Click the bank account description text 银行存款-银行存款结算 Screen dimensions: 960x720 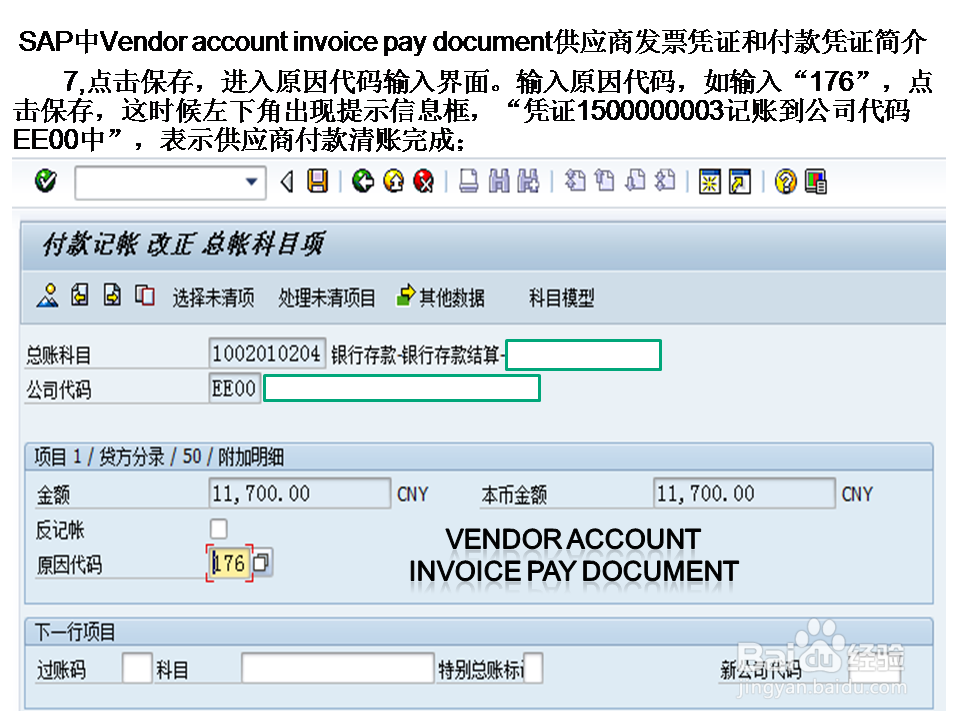point(415,355)
